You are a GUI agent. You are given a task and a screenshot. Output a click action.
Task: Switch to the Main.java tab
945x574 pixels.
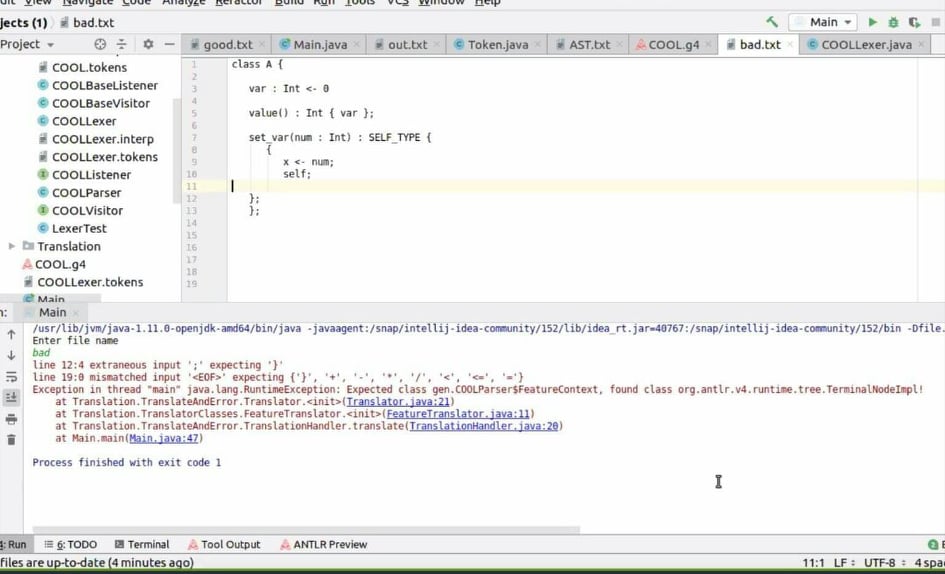click(319, 45)
